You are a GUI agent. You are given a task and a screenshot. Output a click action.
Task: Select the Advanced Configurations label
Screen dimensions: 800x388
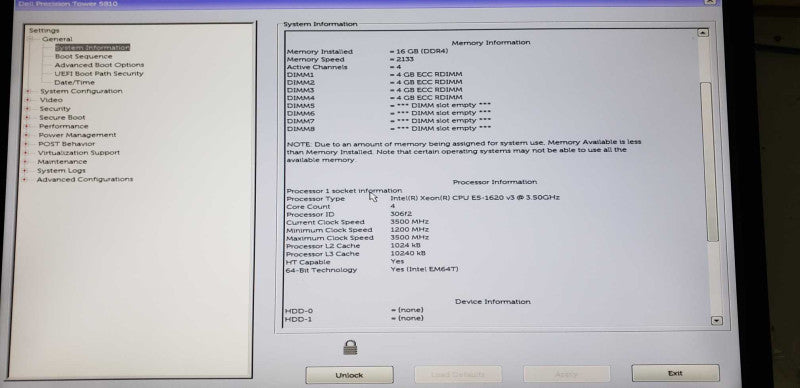[85, 179]
